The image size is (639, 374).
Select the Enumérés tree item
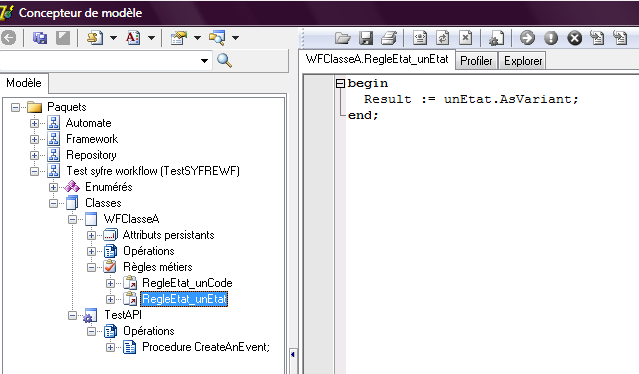point(109,187)
